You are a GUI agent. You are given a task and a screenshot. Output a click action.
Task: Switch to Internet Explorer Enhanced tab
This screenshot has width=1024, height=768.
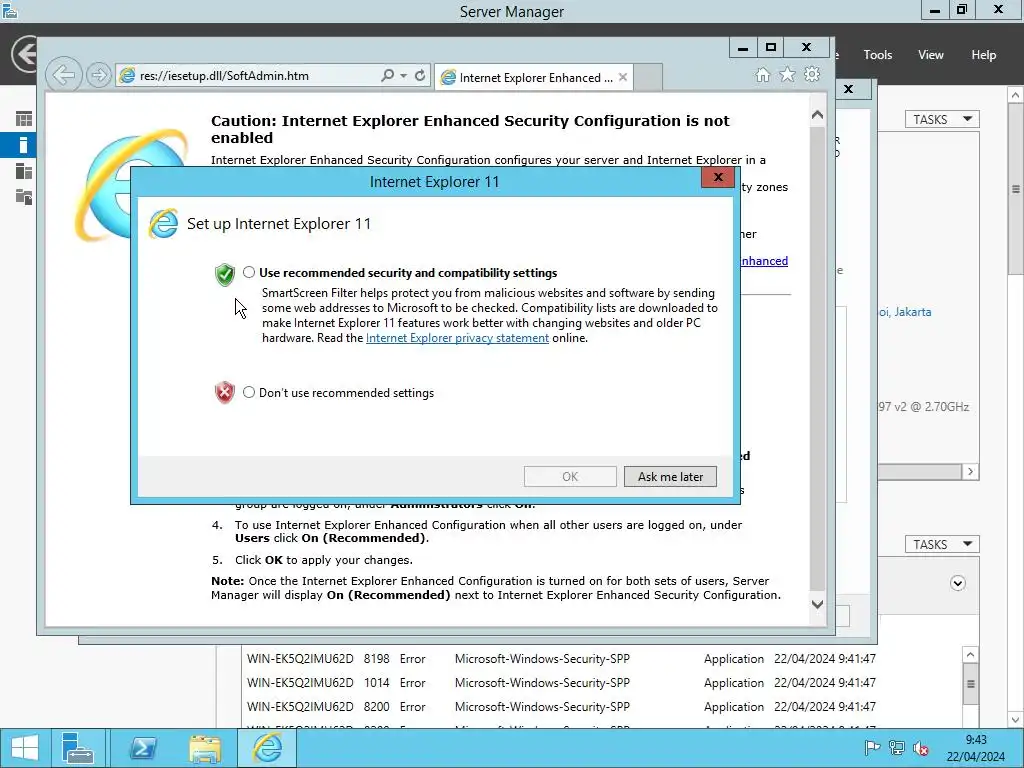click(x=528, y=78)
